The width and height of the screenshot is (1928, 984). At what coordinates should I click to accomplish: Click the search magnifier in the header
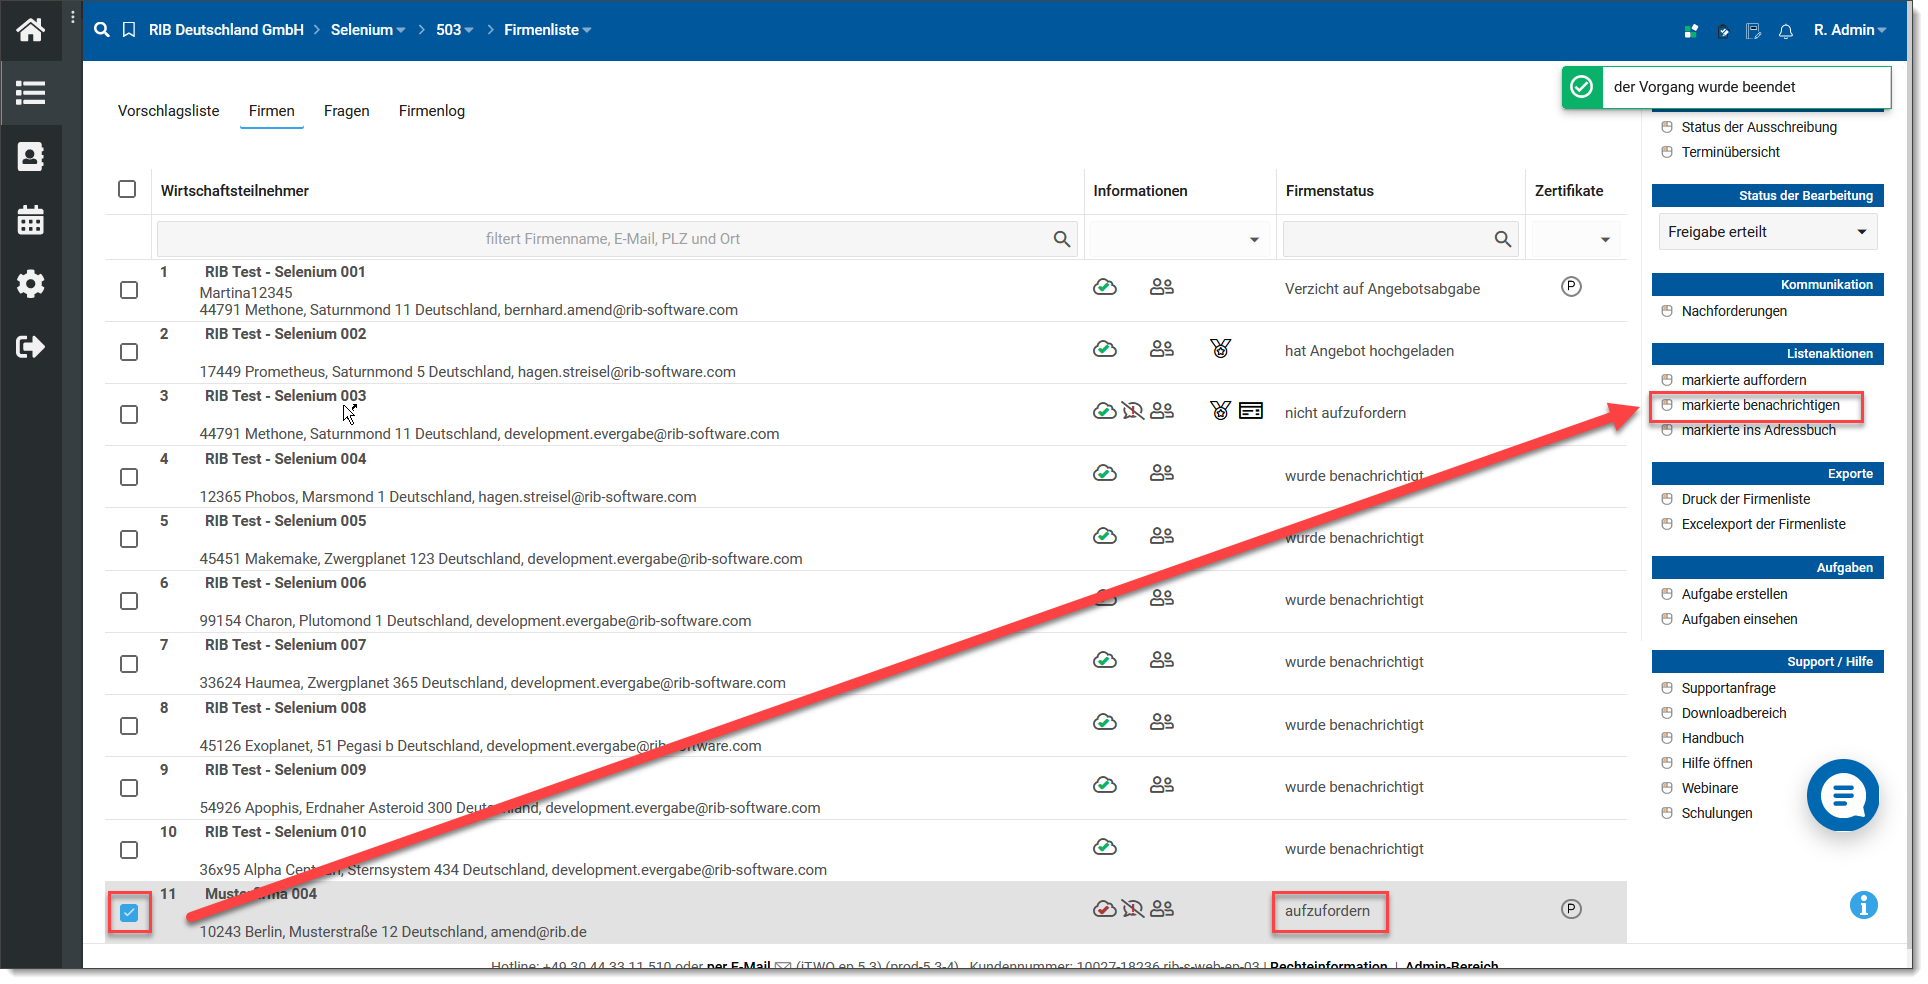[x=102, y=30]
